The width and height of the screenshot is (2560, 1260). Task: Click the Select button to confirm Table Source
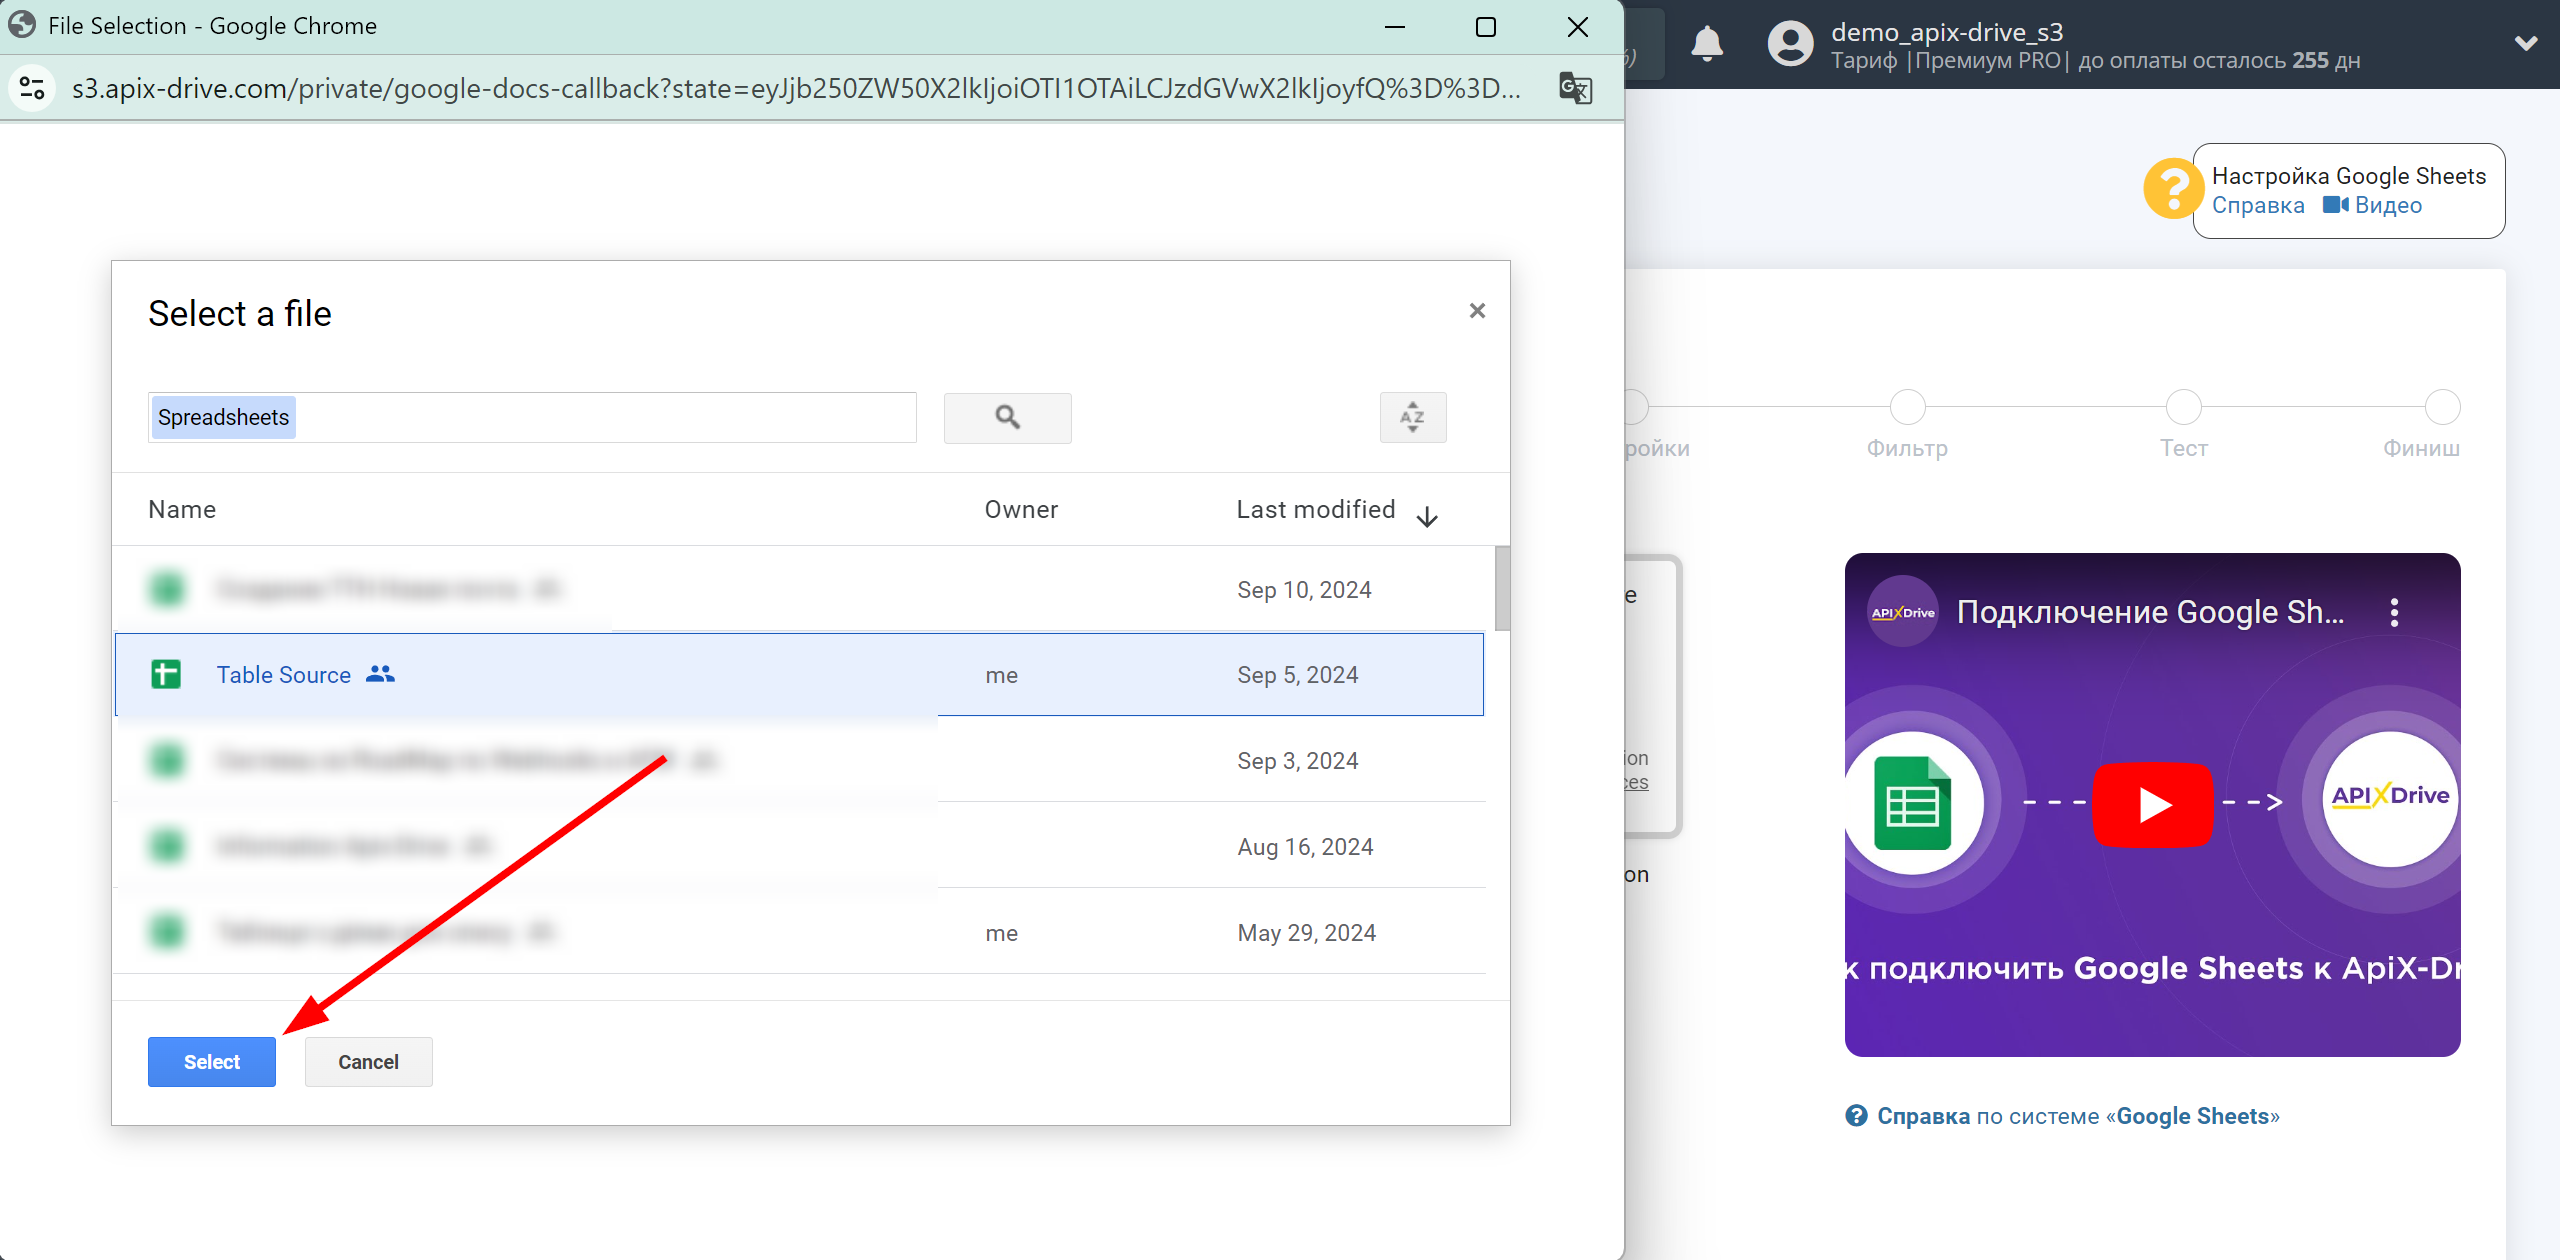[212, 1061]
